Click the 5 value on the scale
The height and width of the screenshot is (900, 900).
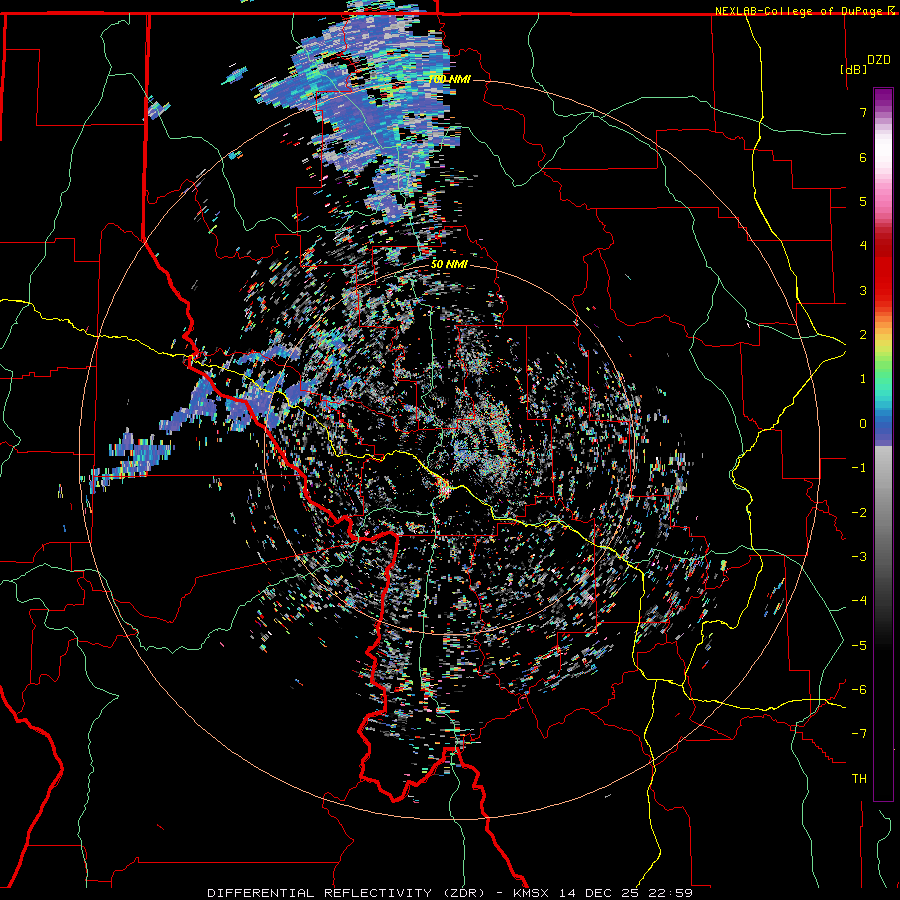pos(863,201)
